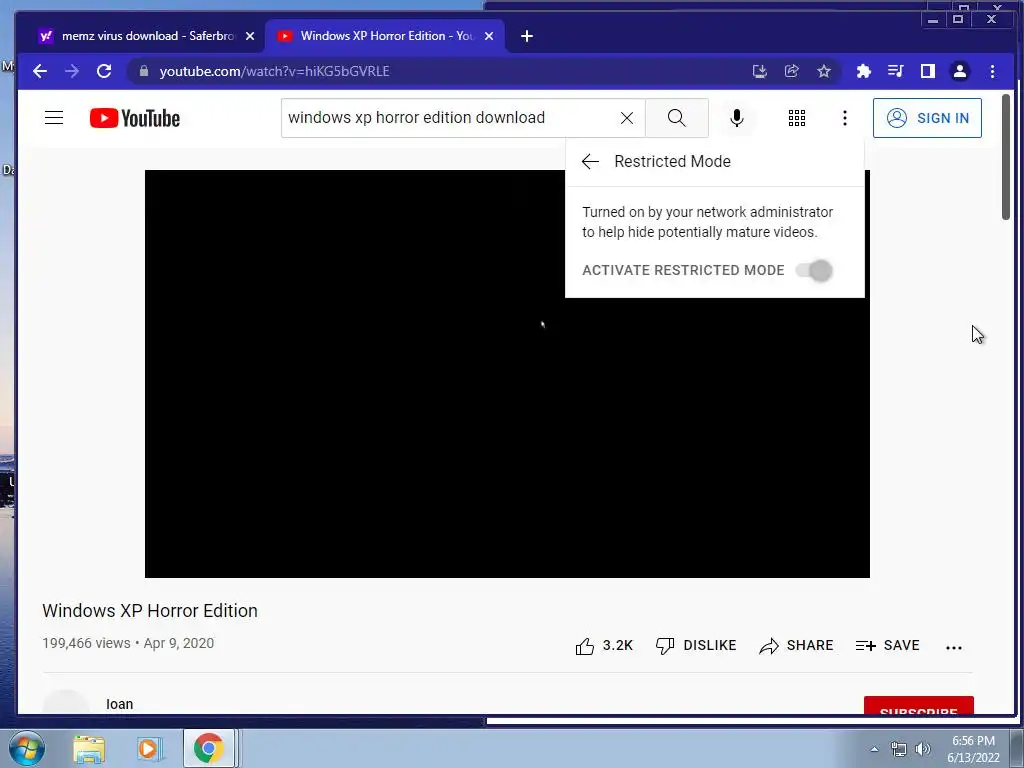Click the page vertical scrollbar thumb
The width and height of the screenshot is (1024, 768).
pos(1006,157)
